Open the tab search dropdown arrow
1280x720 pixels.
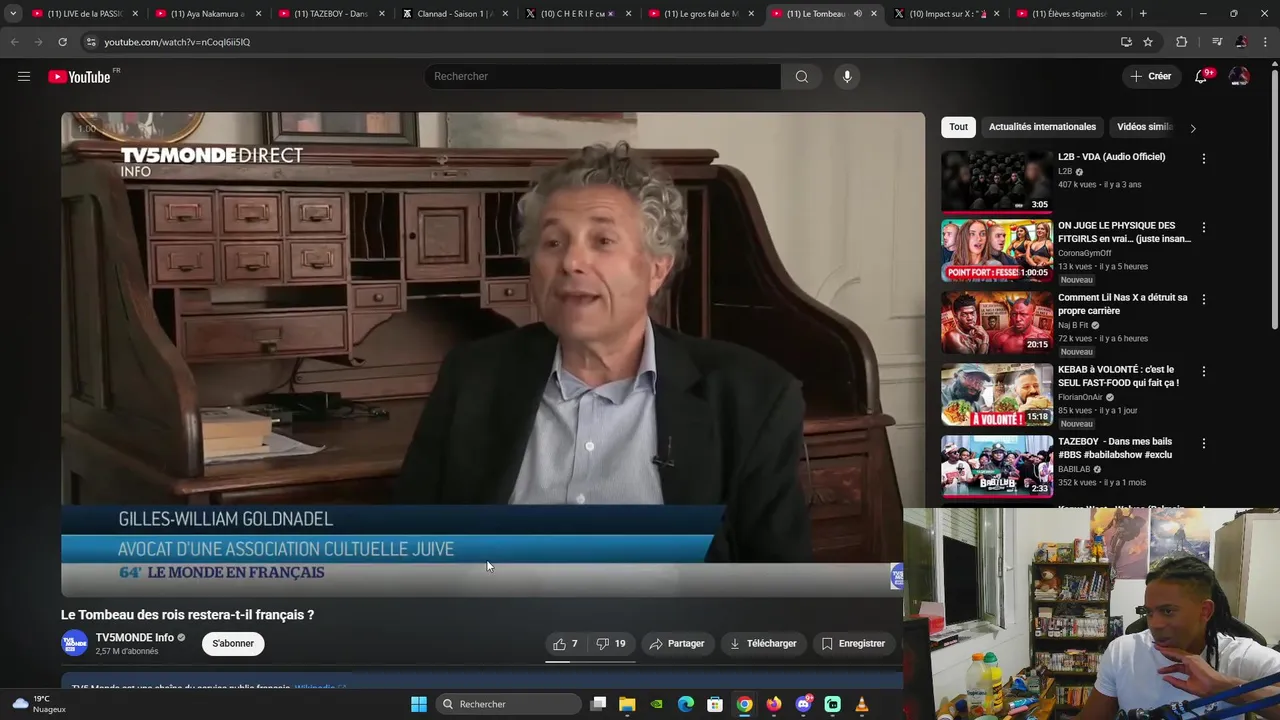(13, 14)
